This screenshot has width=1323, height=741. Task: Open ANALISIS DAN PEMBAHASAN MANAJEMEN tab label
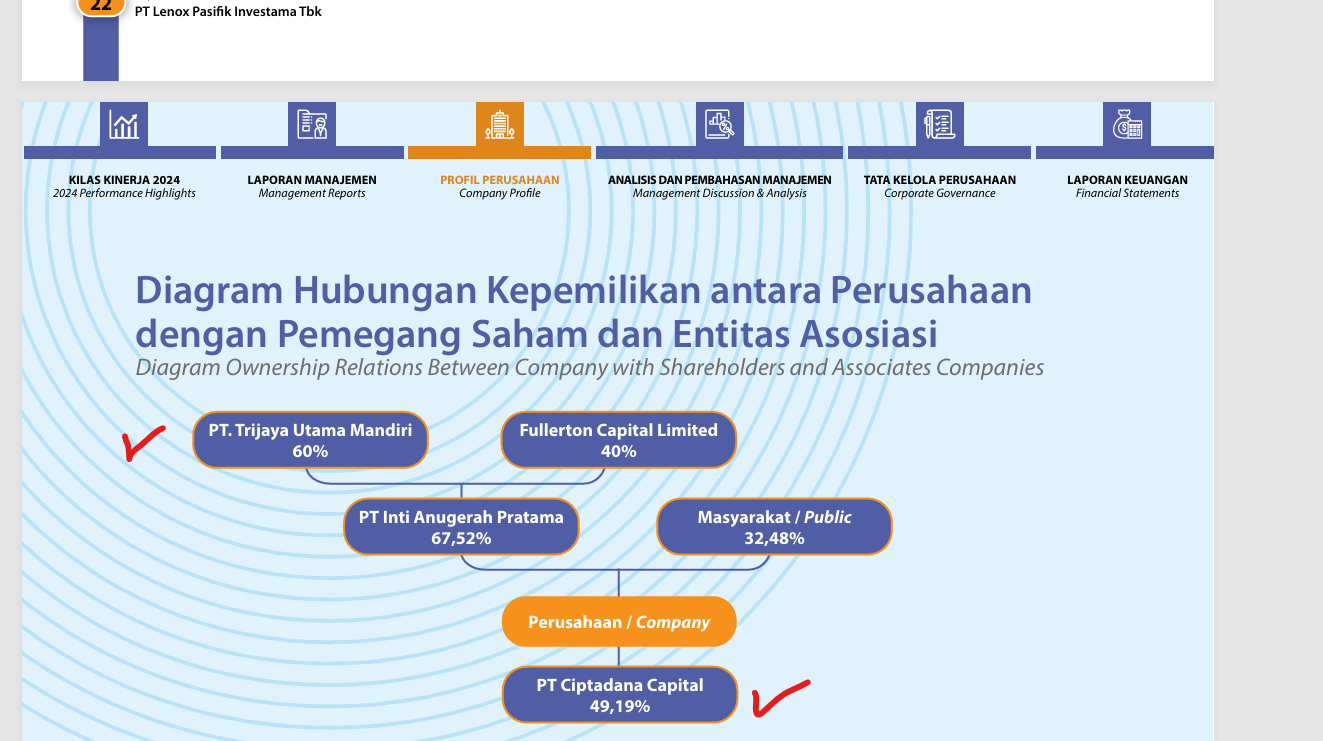coord(720,180)
